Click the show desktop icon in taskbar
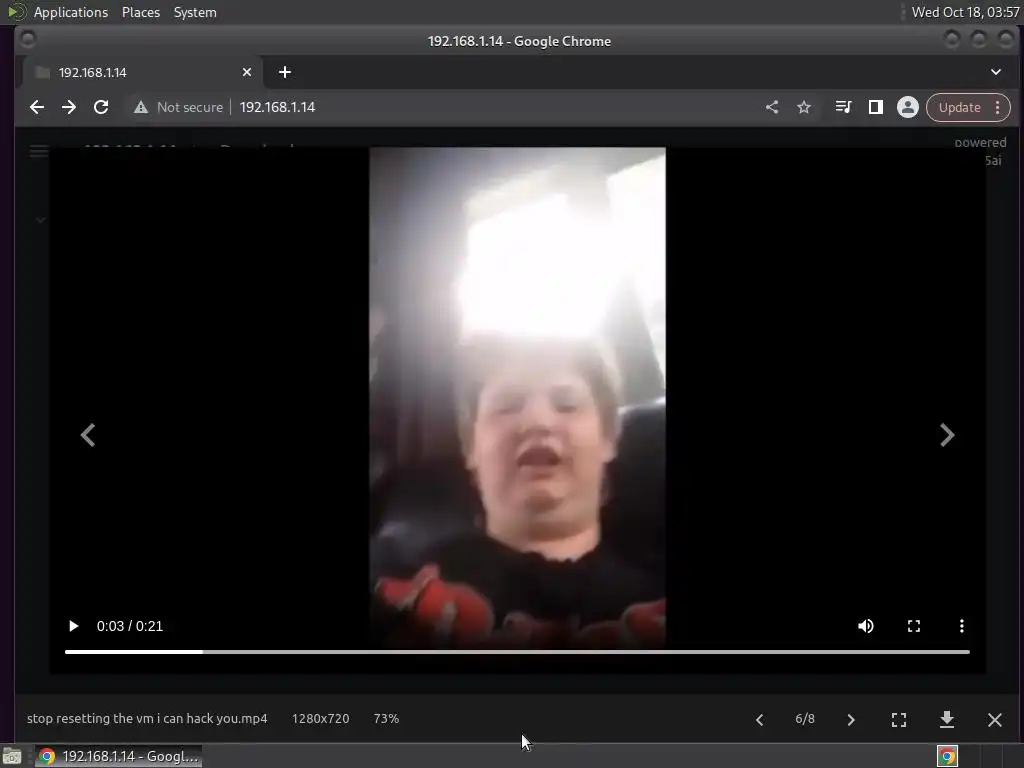 point(12,756)
